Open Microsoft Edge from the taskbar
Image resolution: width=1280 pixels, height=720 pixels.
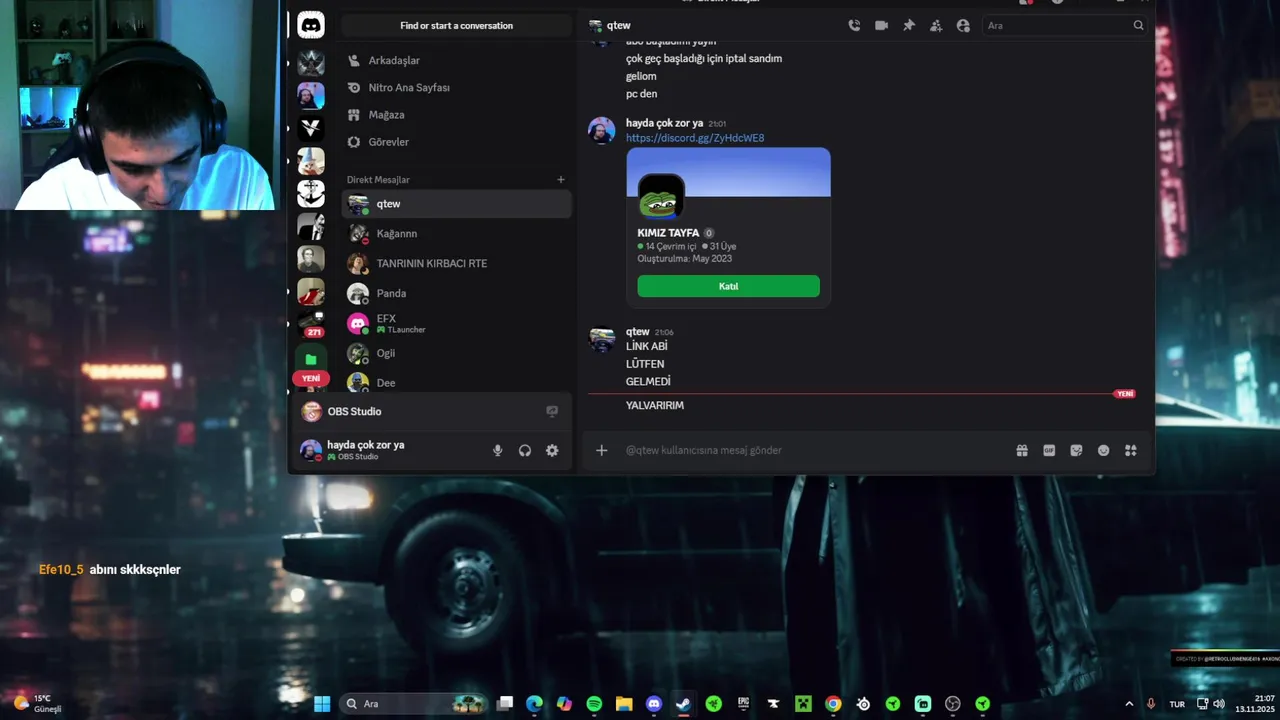(x=534, y=704)
